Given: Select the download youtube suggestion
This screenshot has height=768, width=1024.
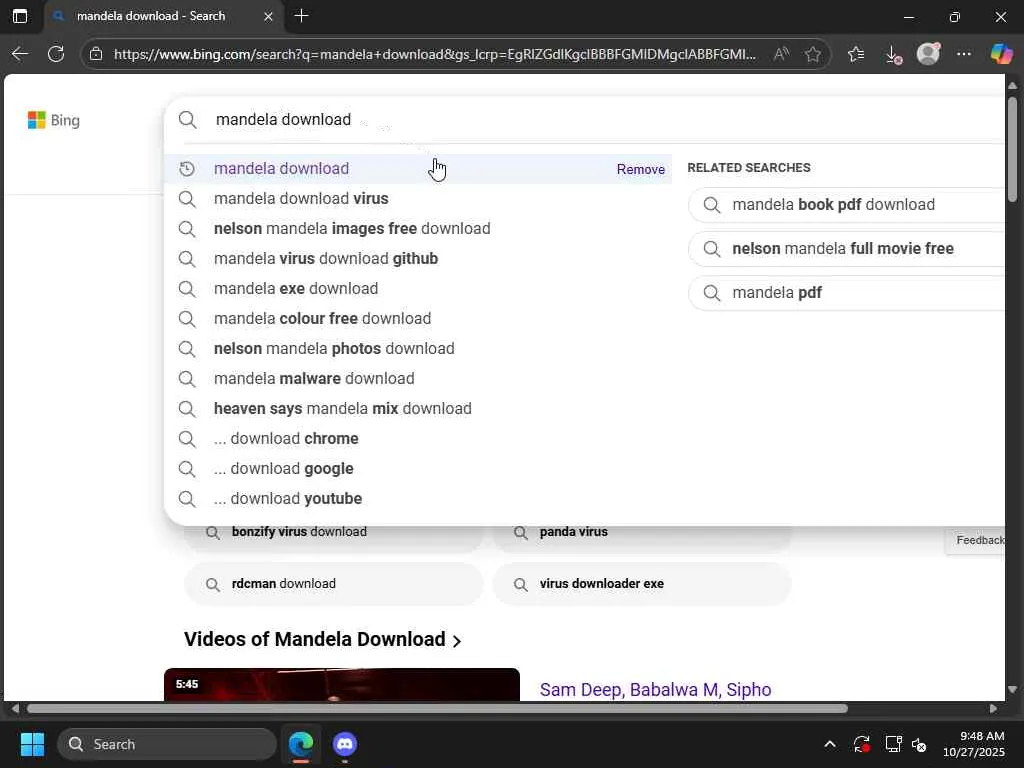Looking at the screenshot, I should point(418,499).
